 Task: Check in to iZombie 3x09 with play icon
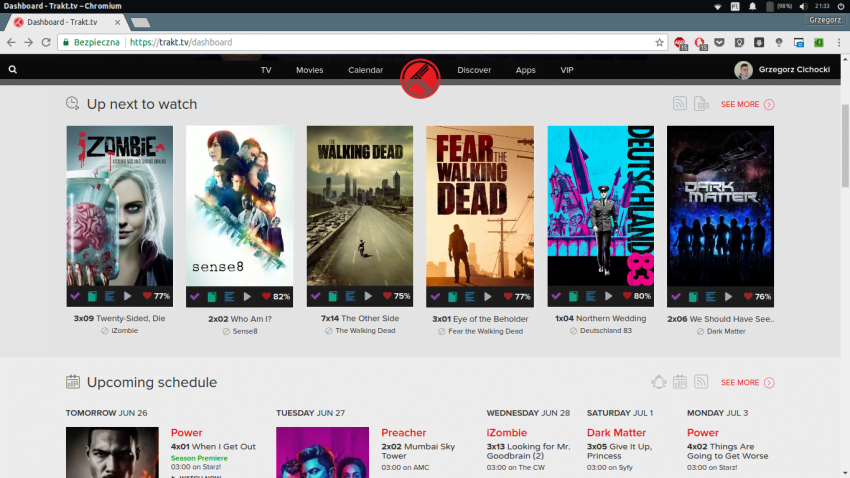(x=127, y=296)
